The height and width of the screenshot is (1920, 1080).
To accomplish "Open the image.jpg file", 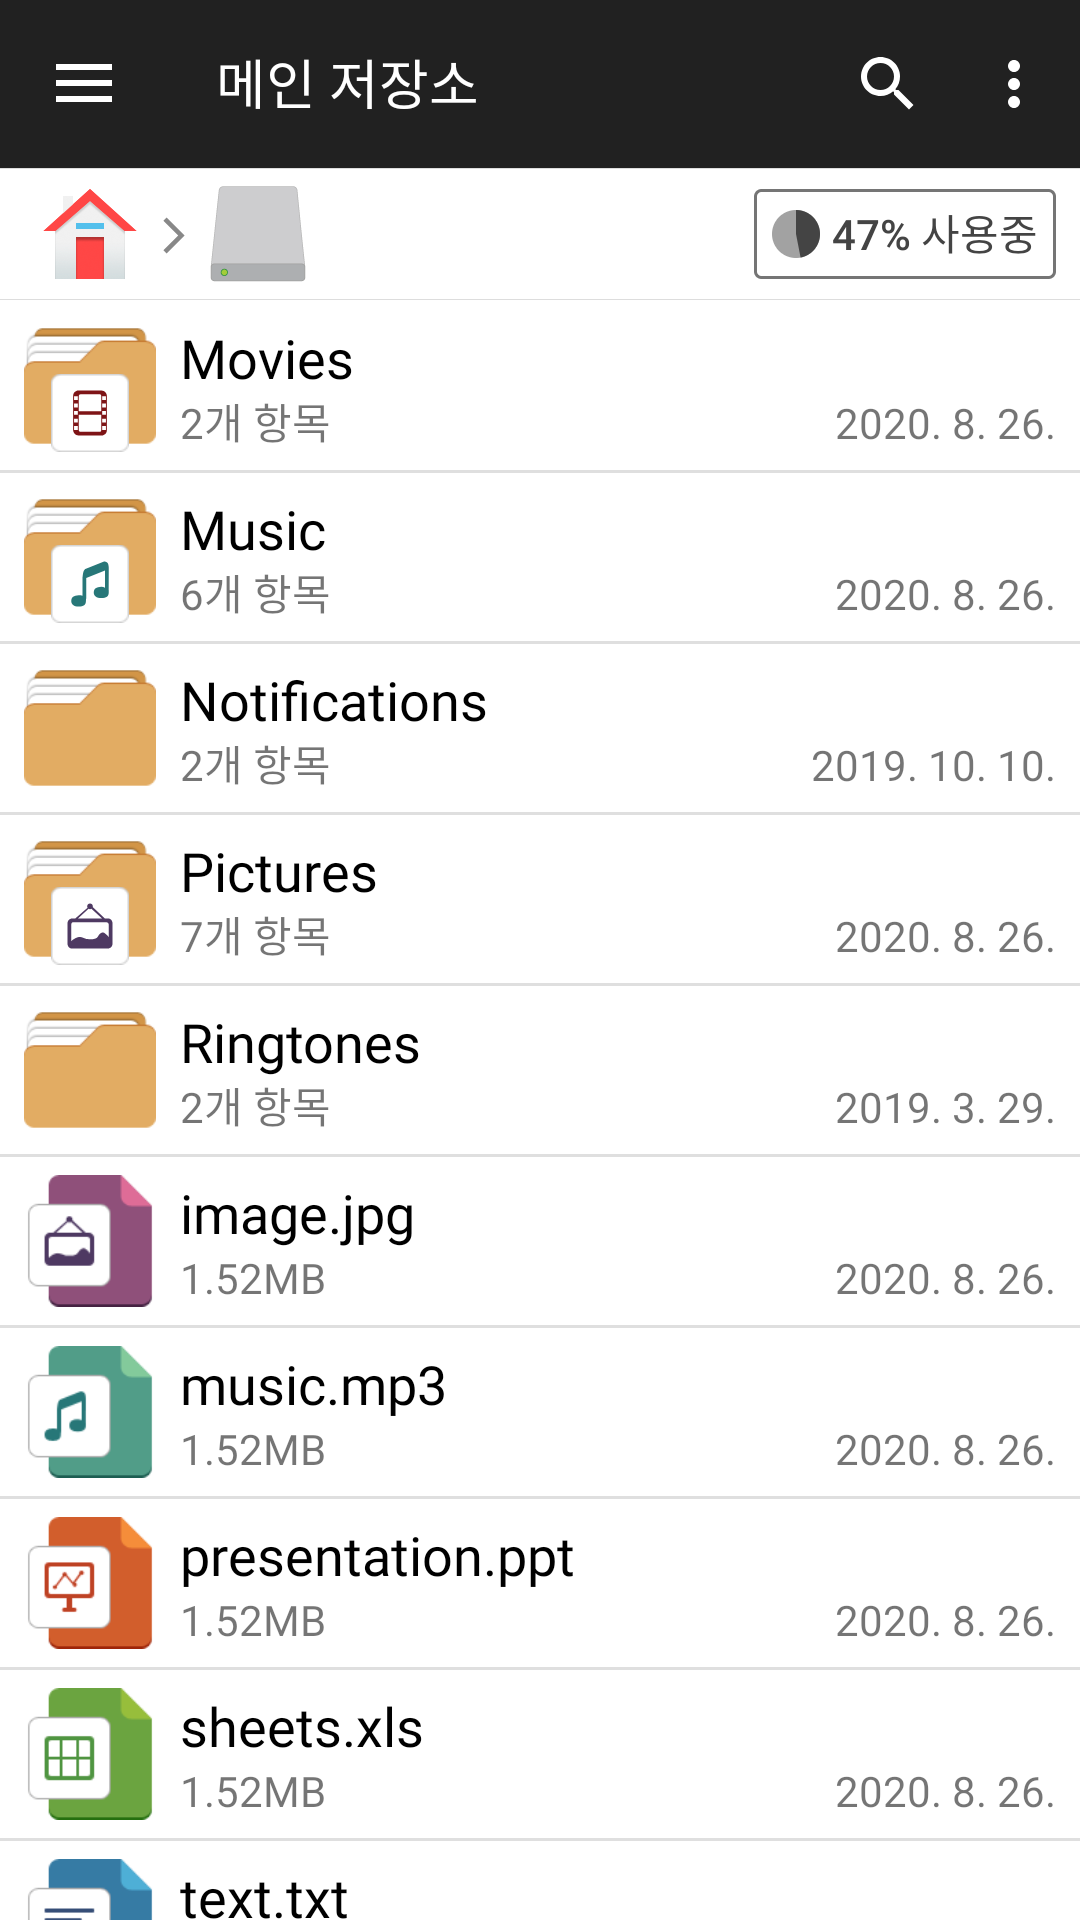I will coord(540,1242).
